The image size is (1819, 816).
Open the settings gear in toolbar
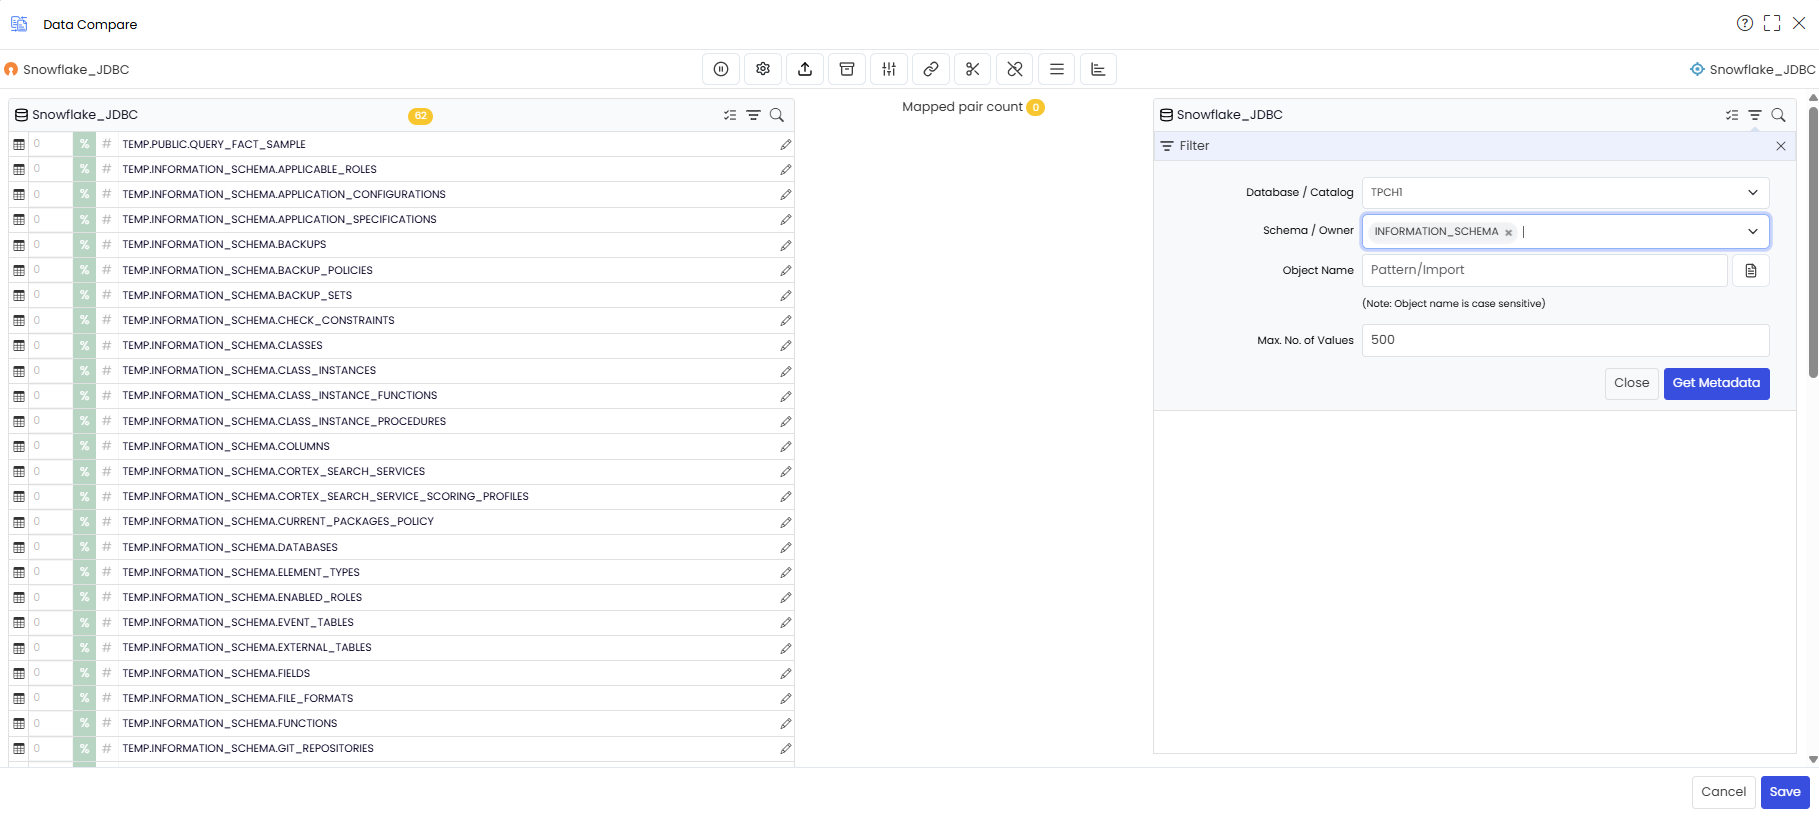763,69
